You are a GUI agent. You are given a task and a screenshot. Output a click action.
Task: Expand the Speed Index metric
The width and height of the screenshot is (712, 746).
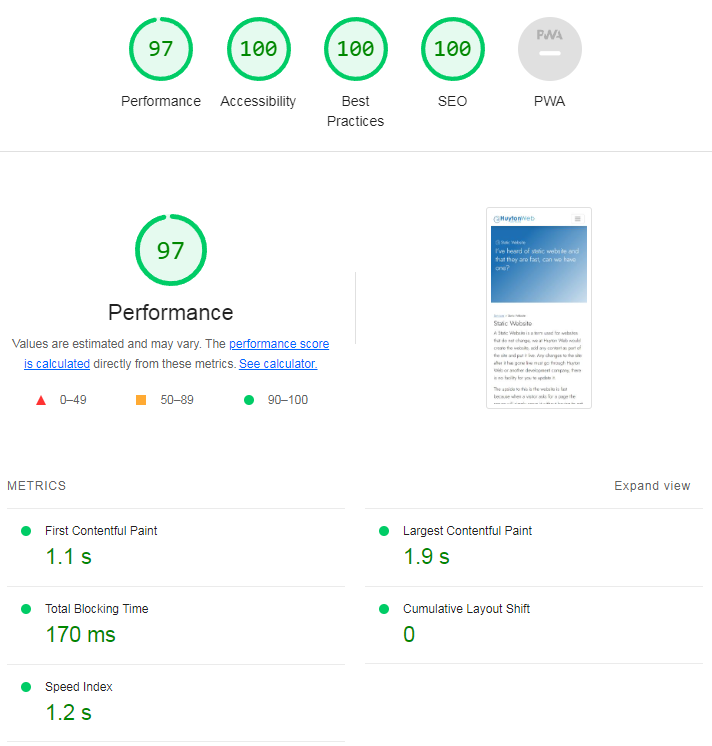(x=176, y=703)
